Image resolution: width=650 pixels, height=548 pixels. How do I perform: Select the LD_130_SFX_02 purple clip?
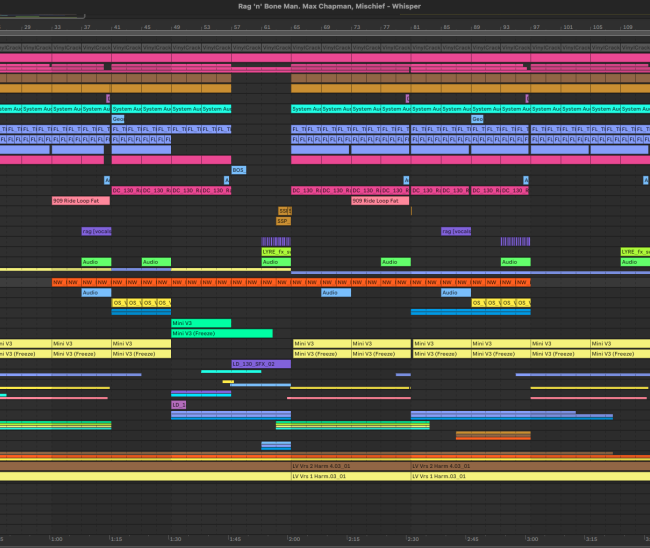click(x=260, y=364)
